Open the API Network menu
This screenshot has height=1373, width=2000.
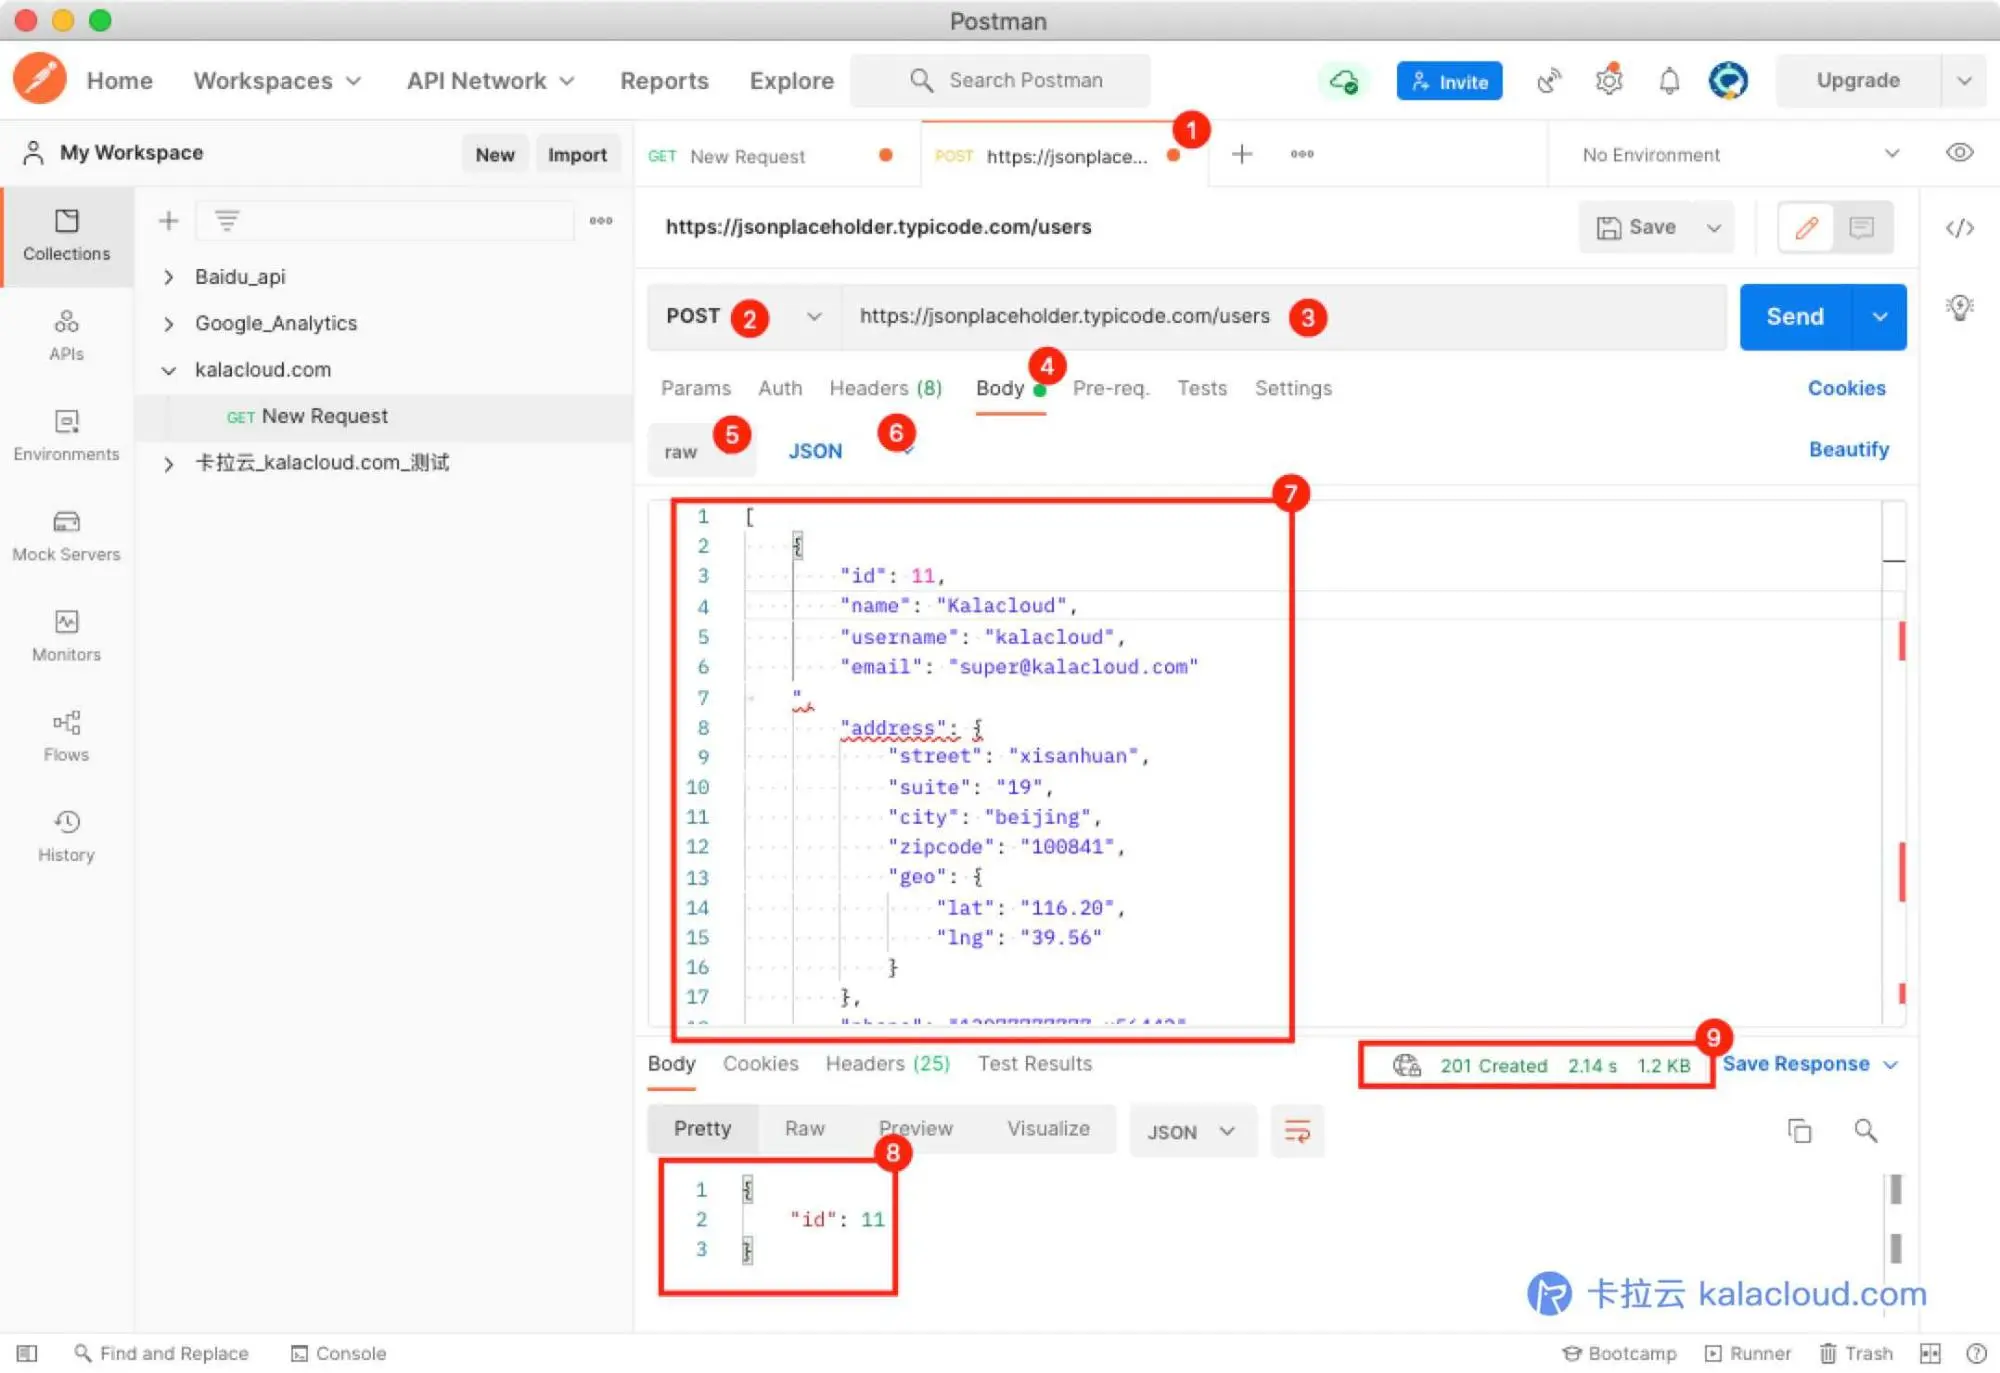[491, 81]
